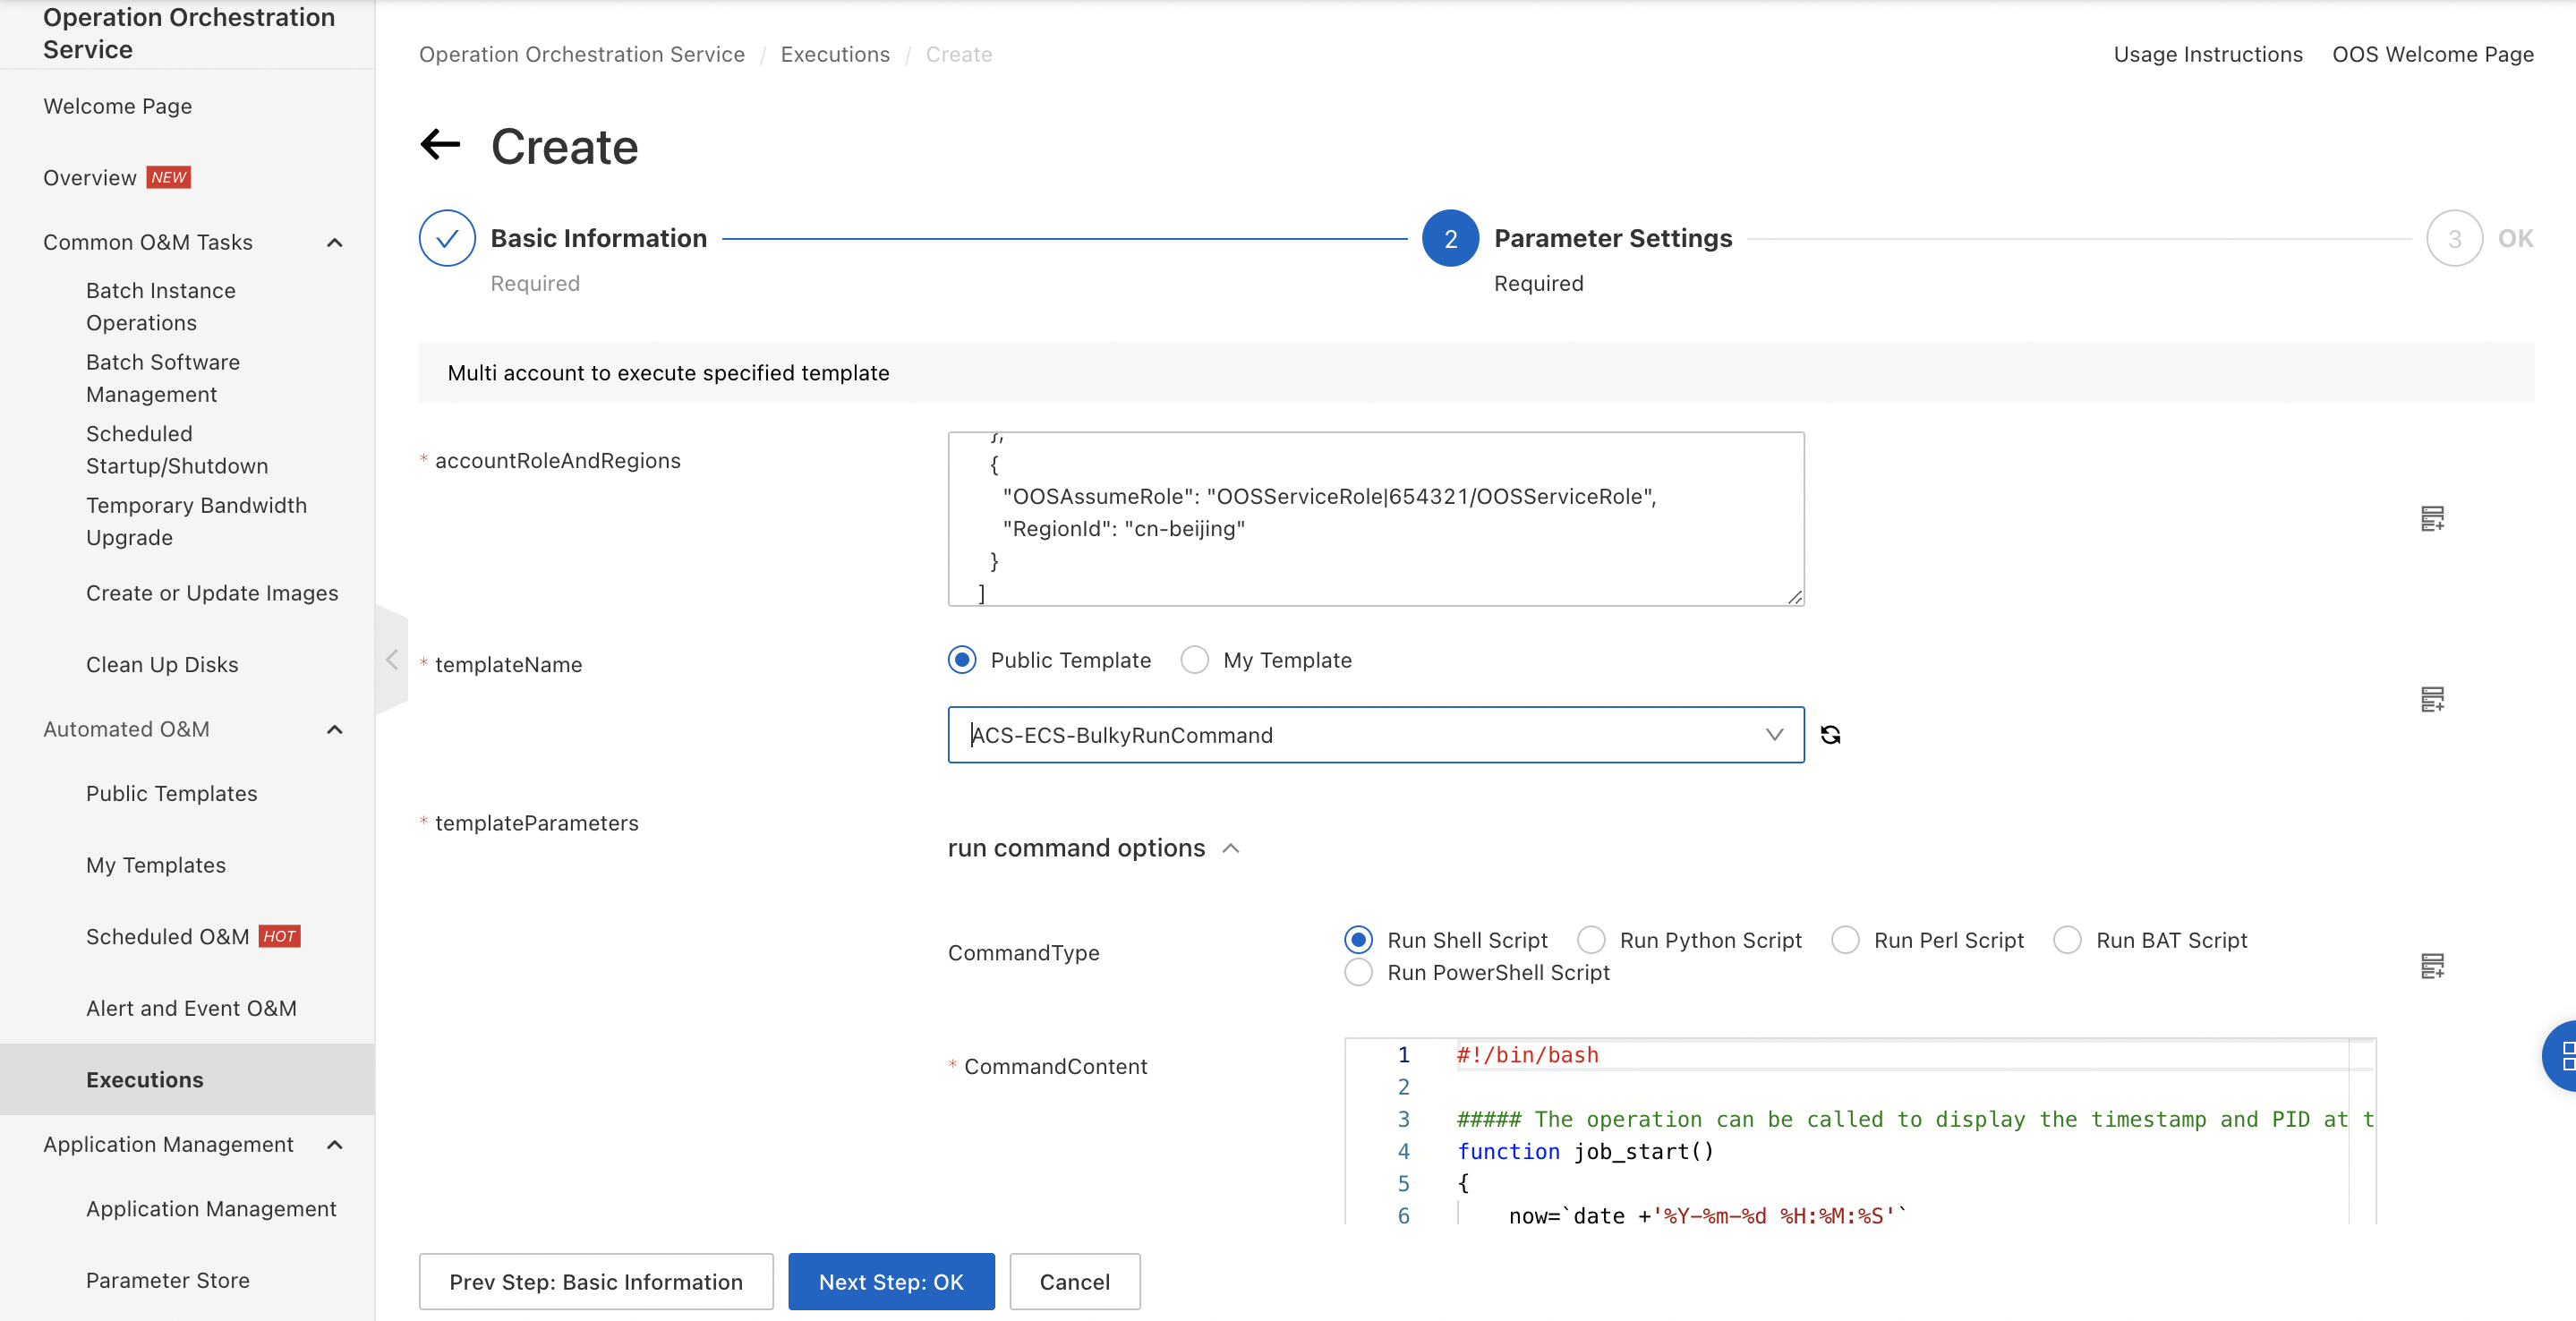This screenshot has width=2576, height=1321.
Task: Refresh the template list
Action: coord(1832,734)
